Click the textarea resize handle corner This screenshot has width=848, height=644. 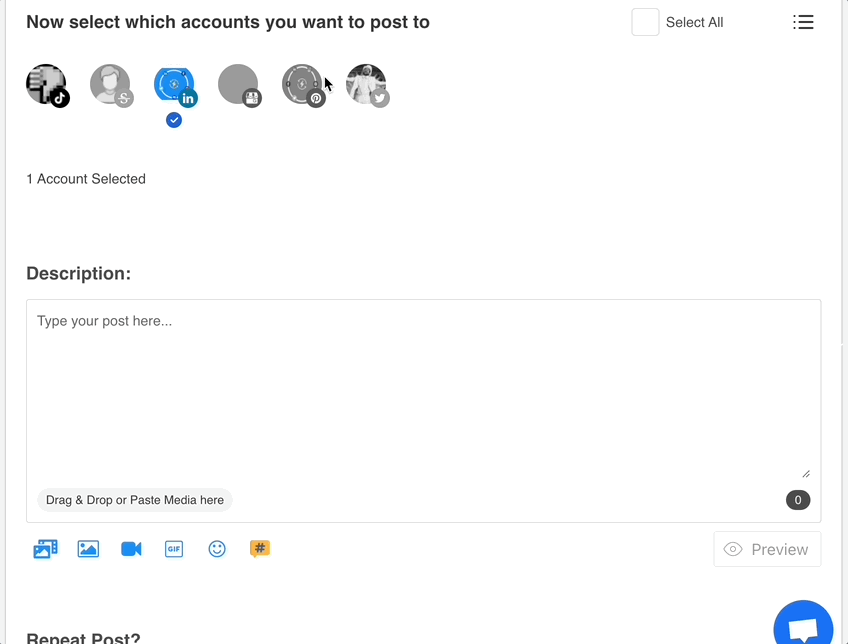[x=806, y=474]
